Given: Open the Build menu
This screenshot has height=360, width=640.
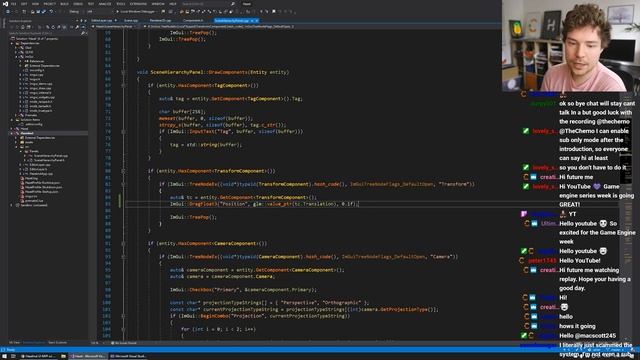Looking at the screenshot, I should 64,4.
